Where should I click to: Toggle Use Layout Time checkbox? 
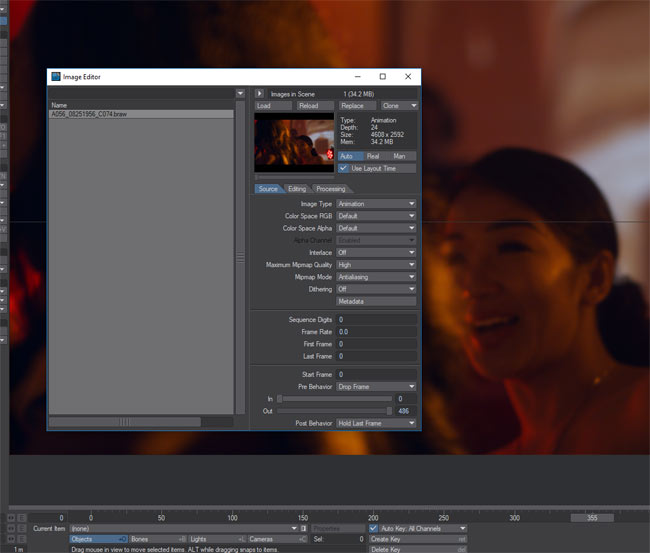coord(343,168)
